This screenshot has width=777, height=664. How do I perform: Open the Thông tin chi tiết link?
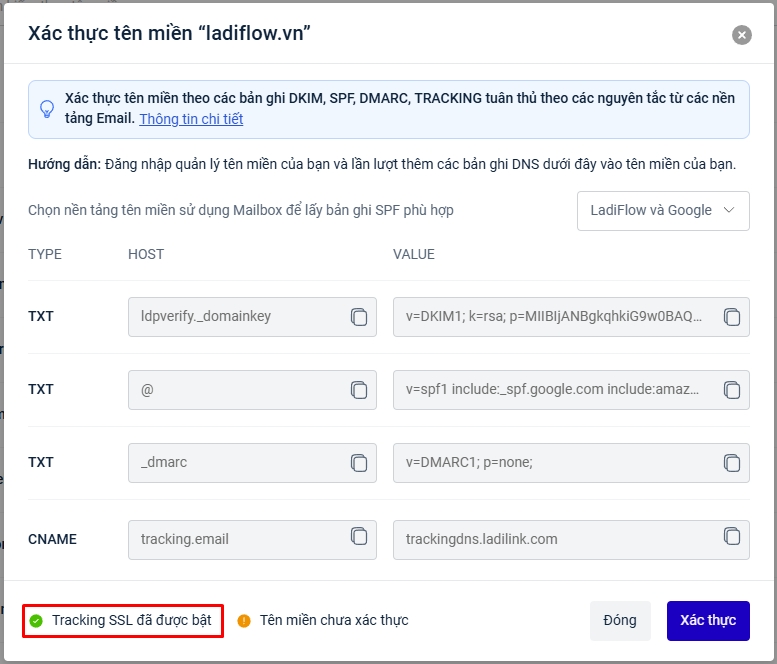[191, 119]
